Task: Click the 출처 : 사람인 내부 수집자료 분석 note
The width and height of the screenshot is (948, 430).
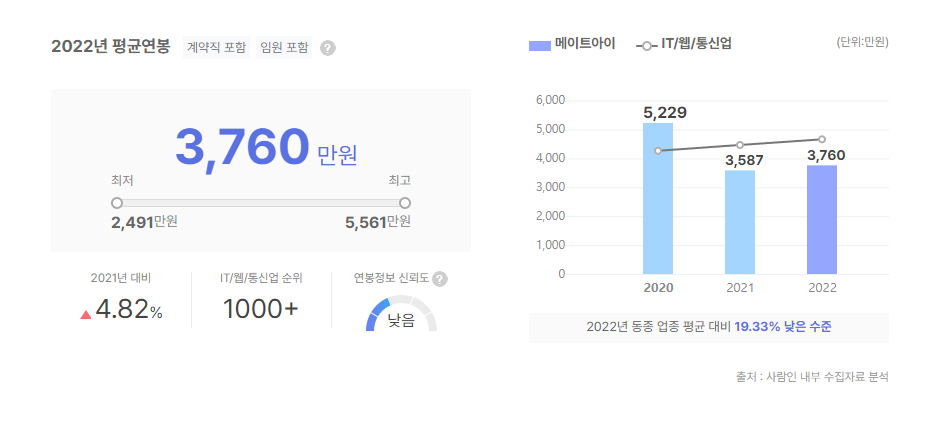Action: pos(813,377)
